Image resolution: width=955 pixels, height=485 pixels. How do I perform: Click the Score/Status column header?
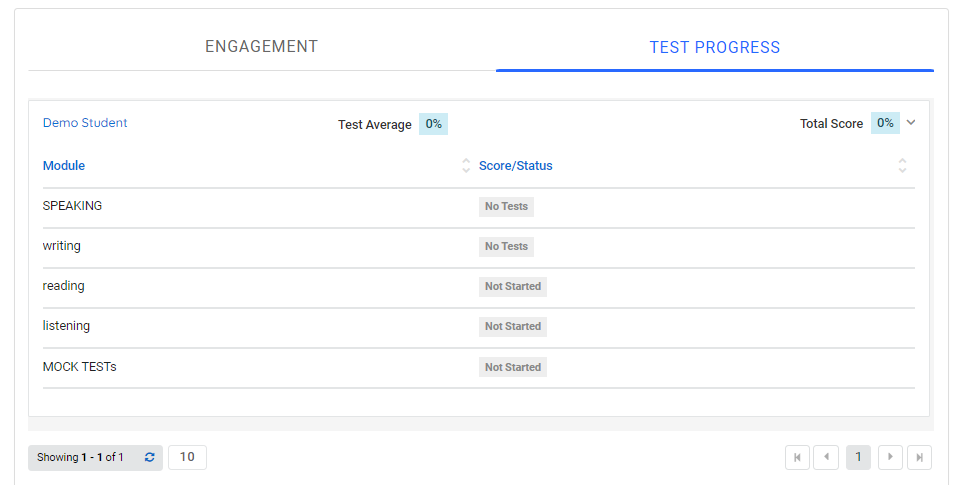(515, 166)
